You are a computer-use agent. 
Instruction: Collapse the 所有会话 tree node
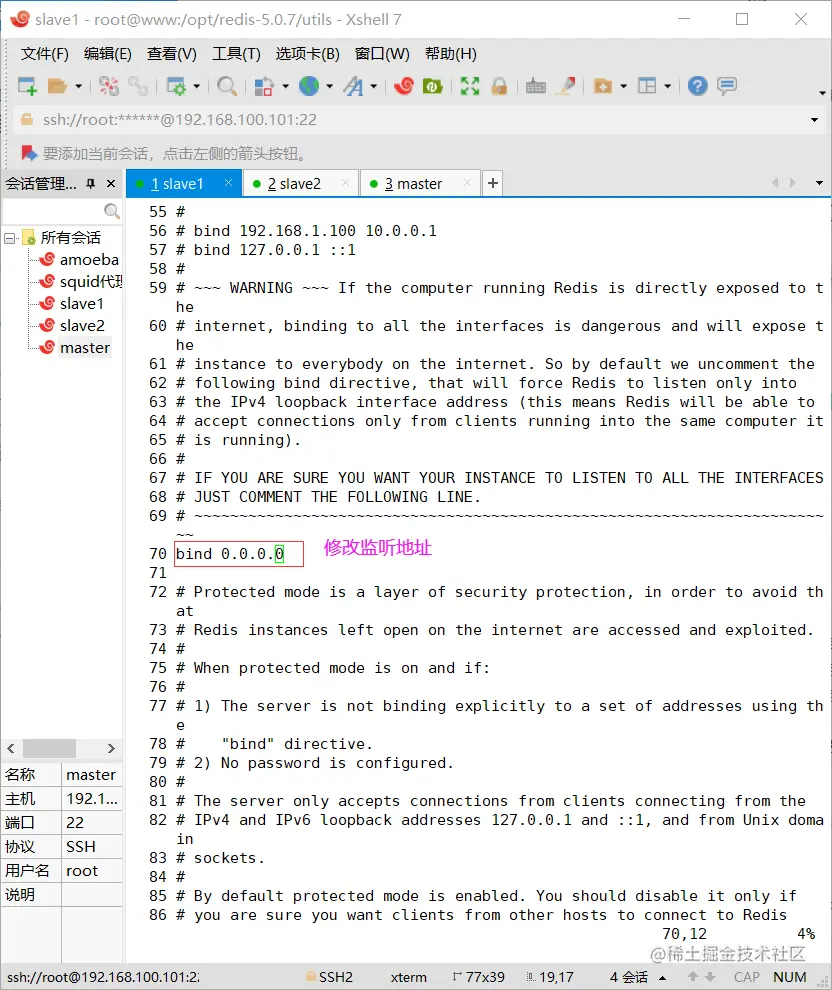[9, 238]
